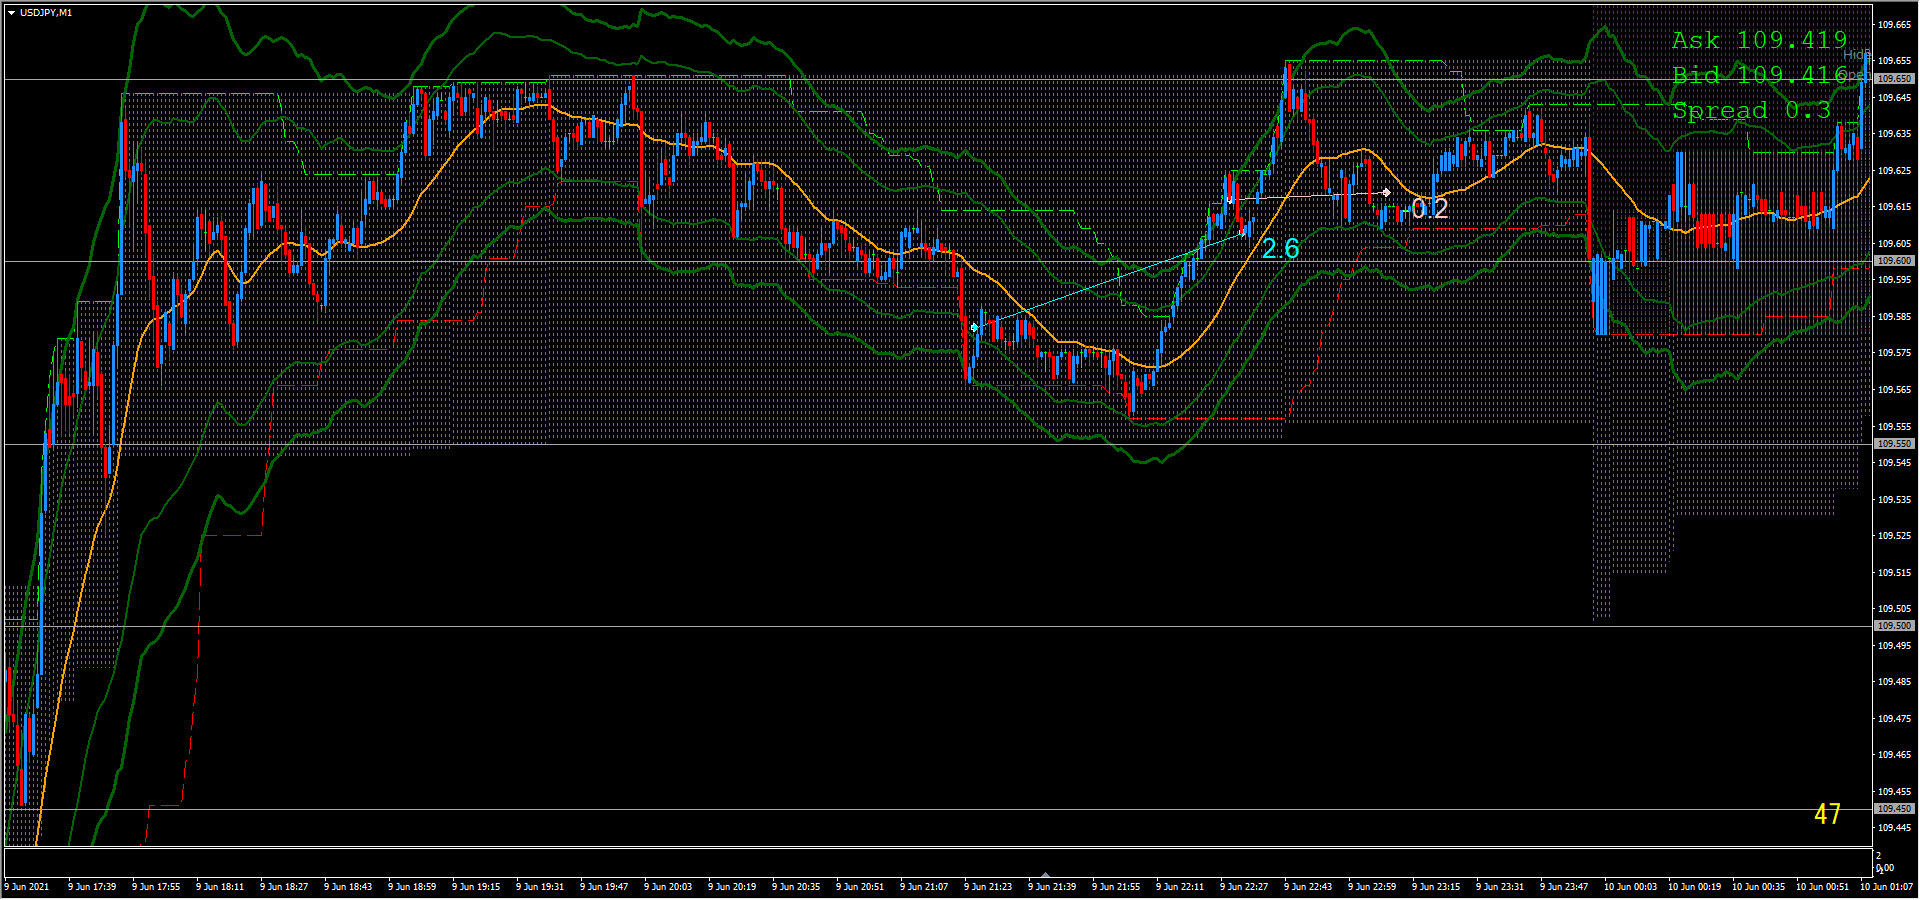Click the 109.515 price scale value

(x=1895, y=572)
